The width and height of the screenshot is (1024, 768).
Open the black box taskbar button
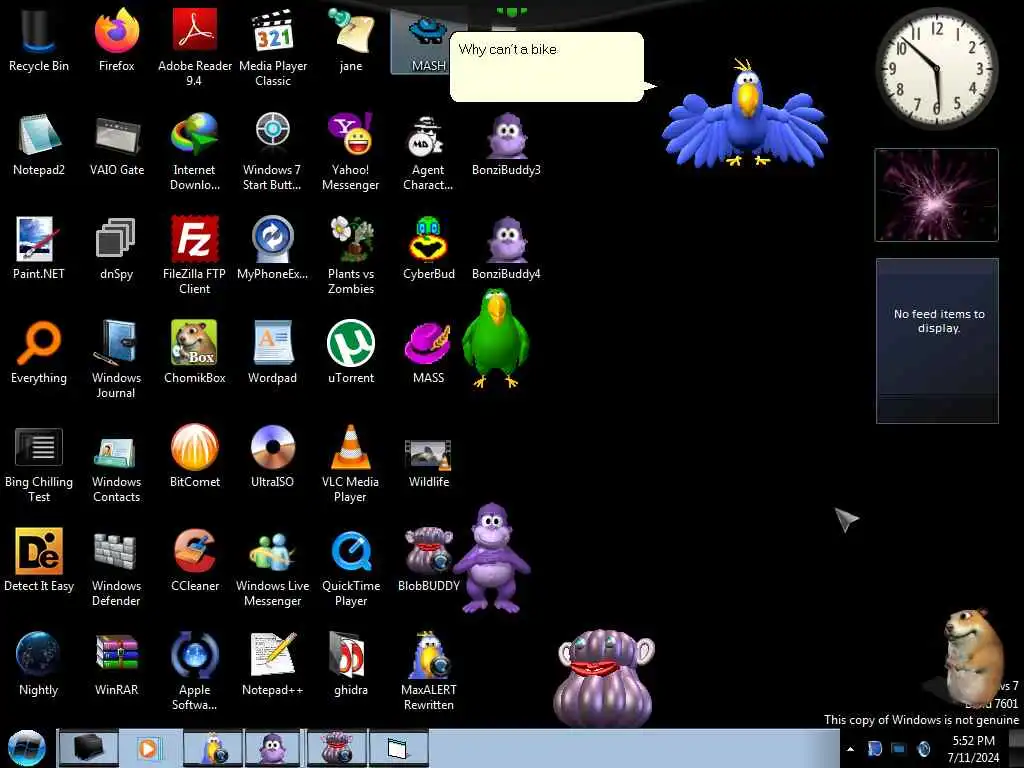click(89, 748)
